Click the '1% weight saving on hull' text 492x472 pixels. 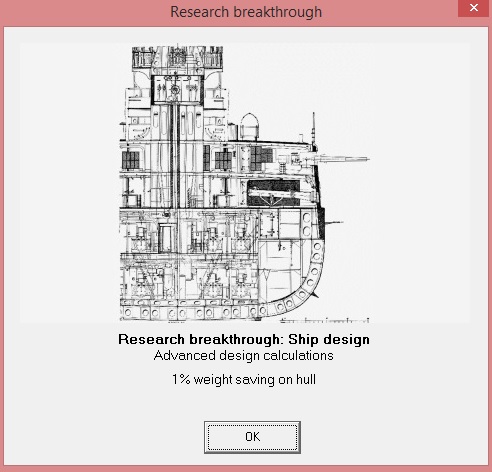[244, 380]
